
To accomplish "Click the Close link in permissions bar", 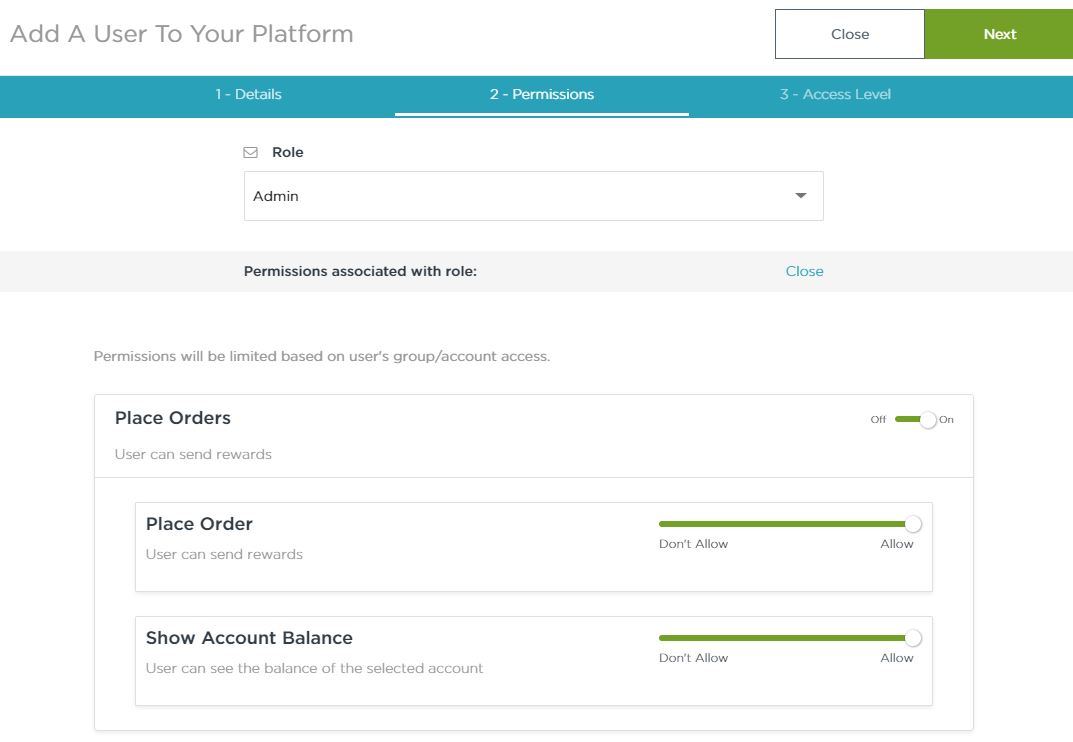I will 804,271.
